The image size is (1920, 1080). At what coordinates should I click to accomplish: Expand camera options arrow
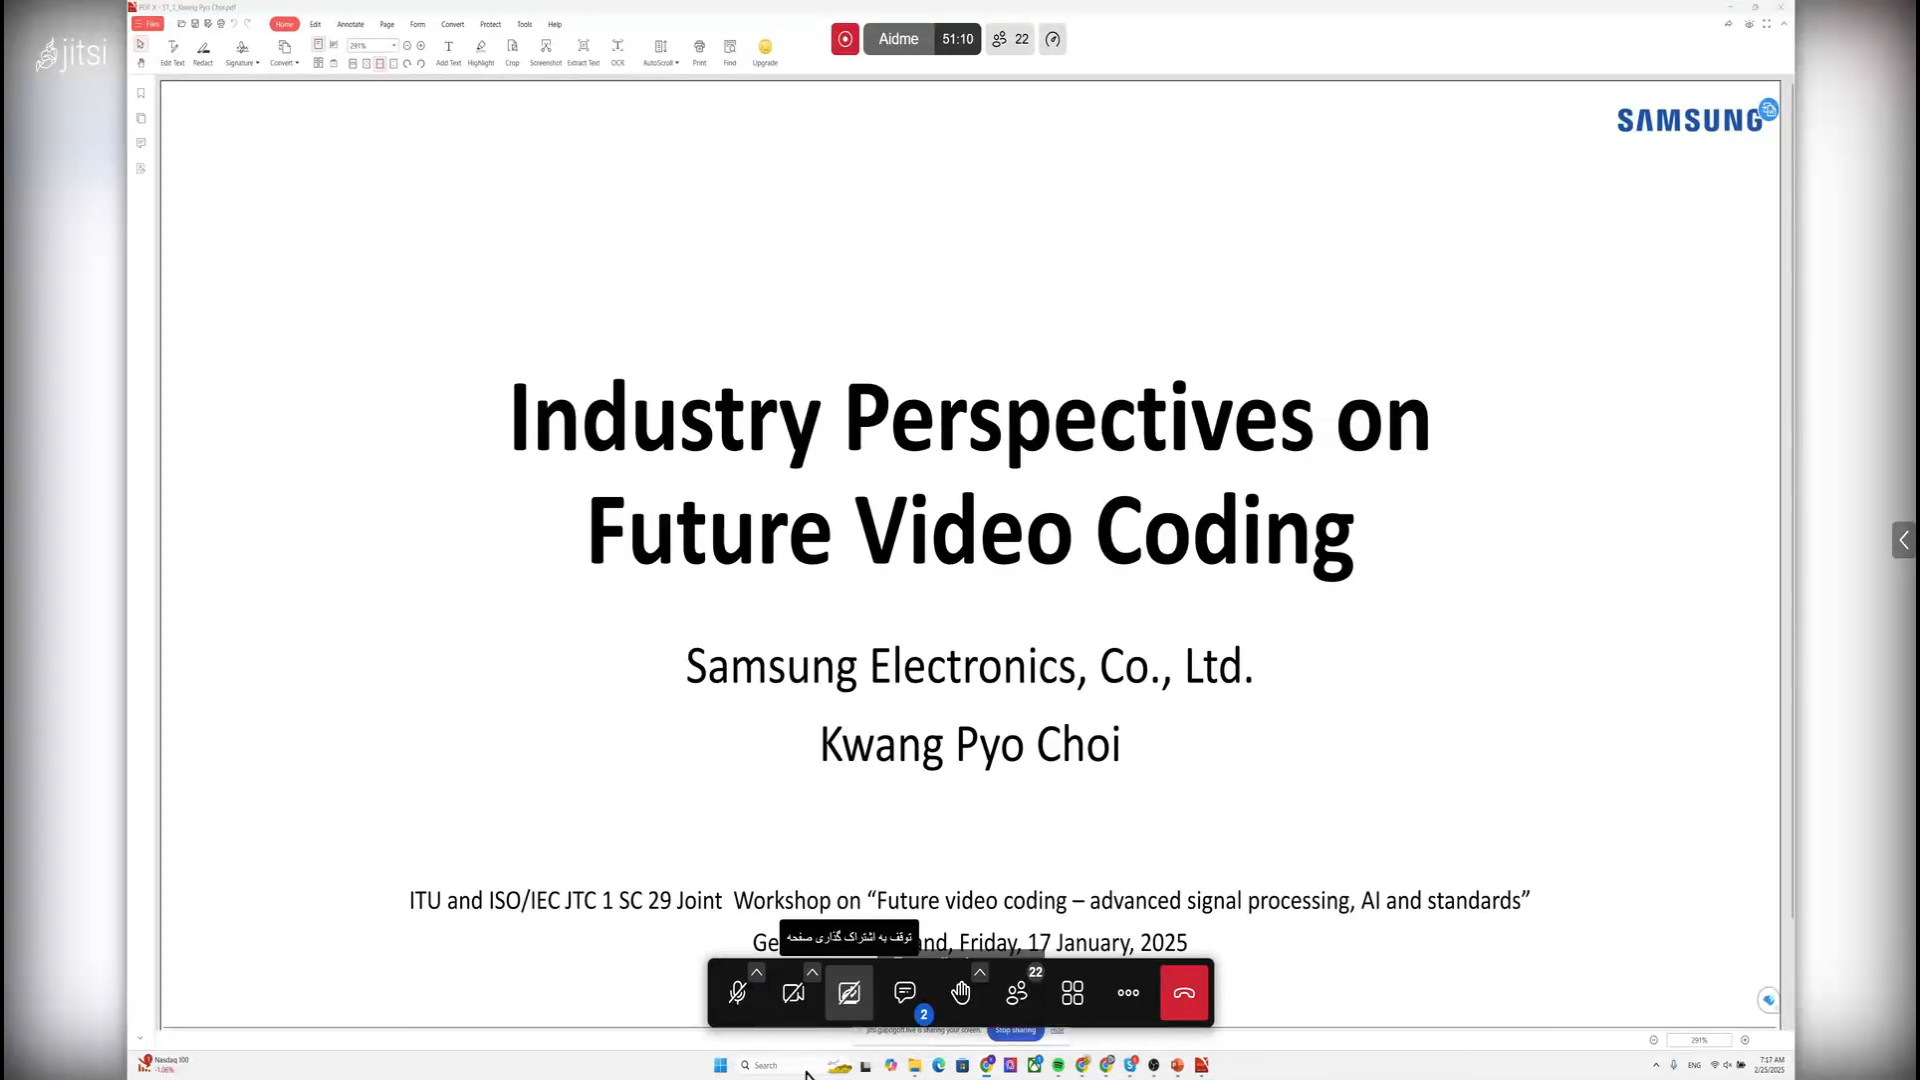[812, 972]
